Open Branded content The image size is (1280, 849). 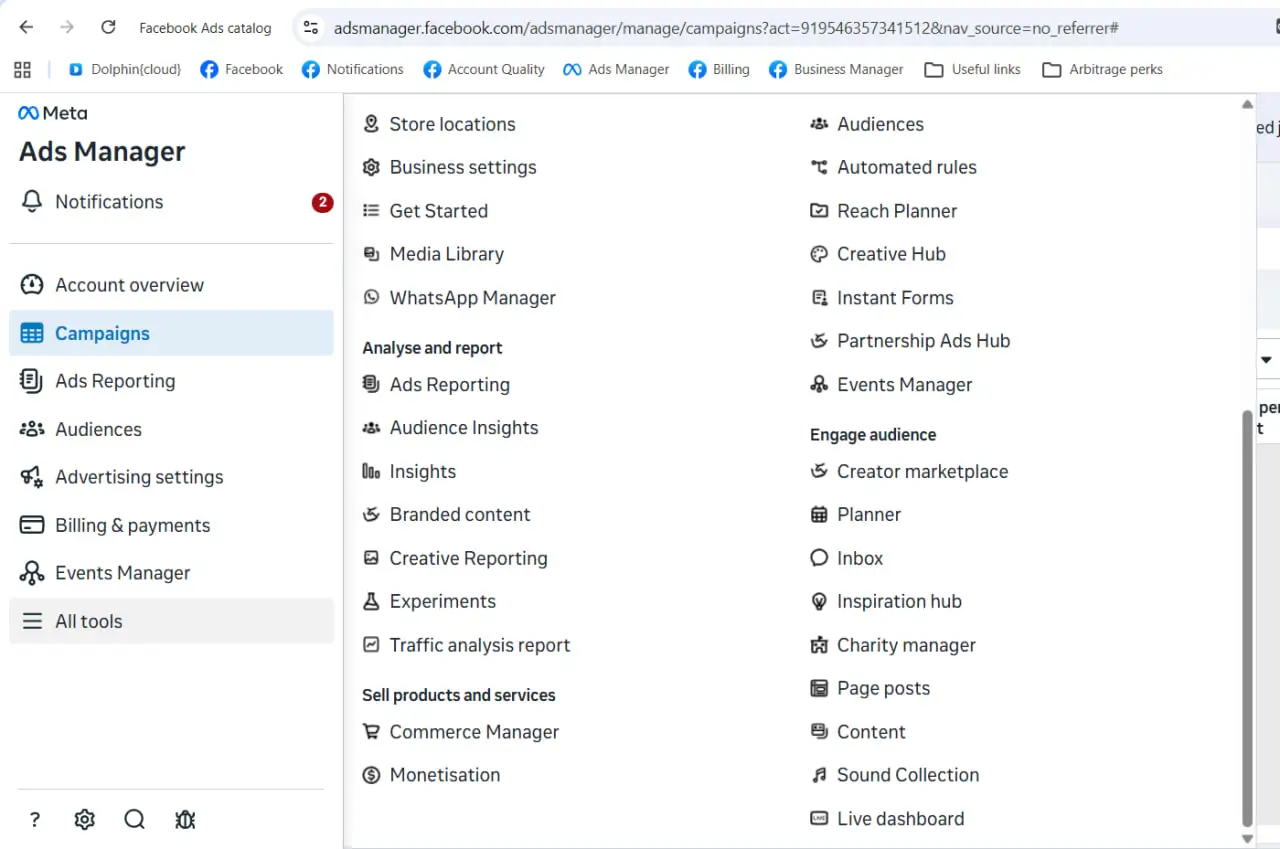(x=460, y=515)
